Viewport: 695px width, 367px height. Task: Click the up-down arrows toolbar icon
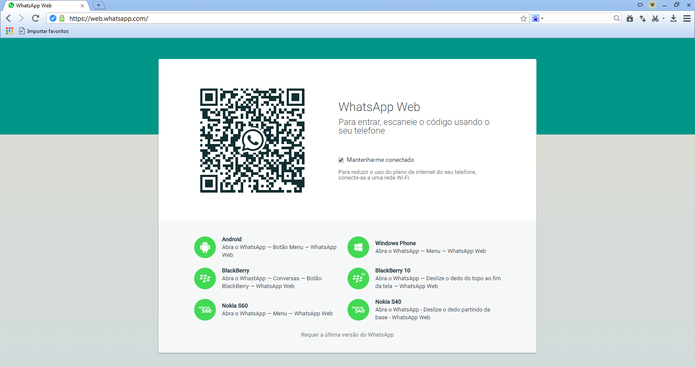(x=643, y=19)
